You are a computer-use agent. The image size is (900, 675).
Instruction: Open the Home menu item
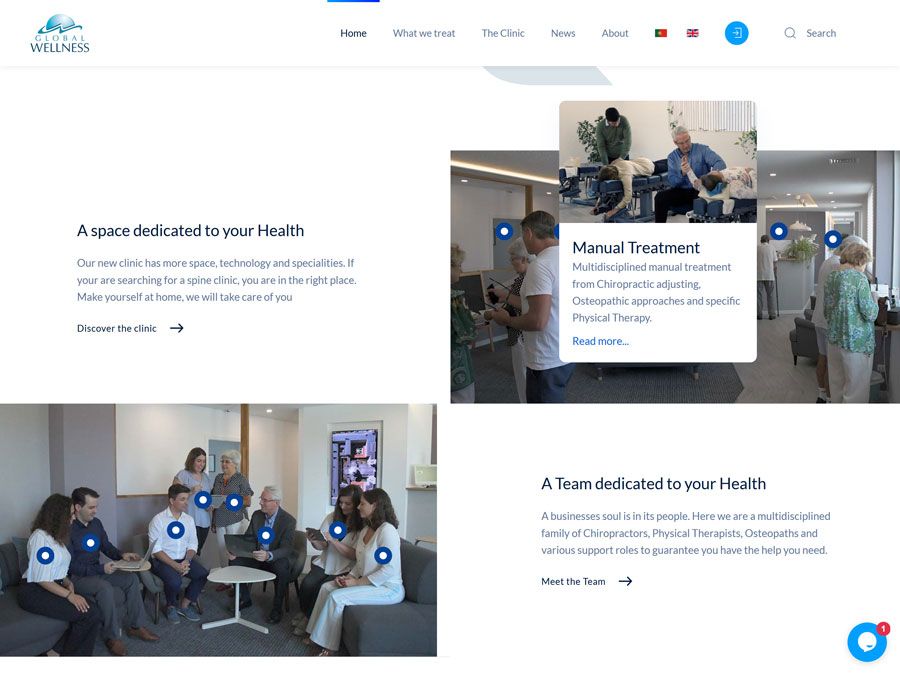tap(353, 33)
